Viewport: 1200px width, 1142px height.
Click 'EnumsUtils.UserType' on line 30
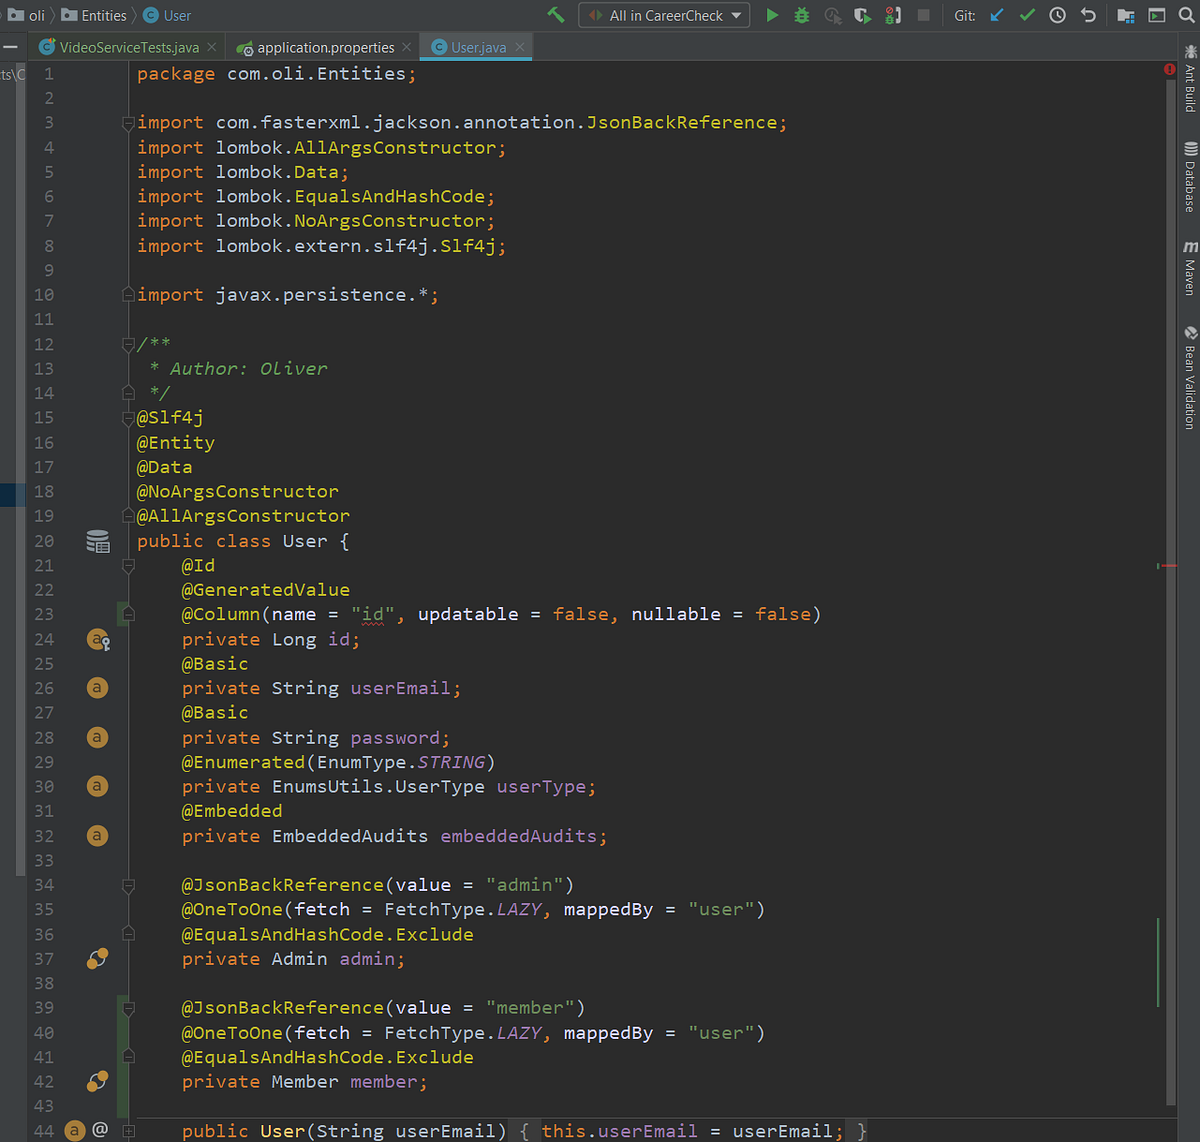pos(378,787)
